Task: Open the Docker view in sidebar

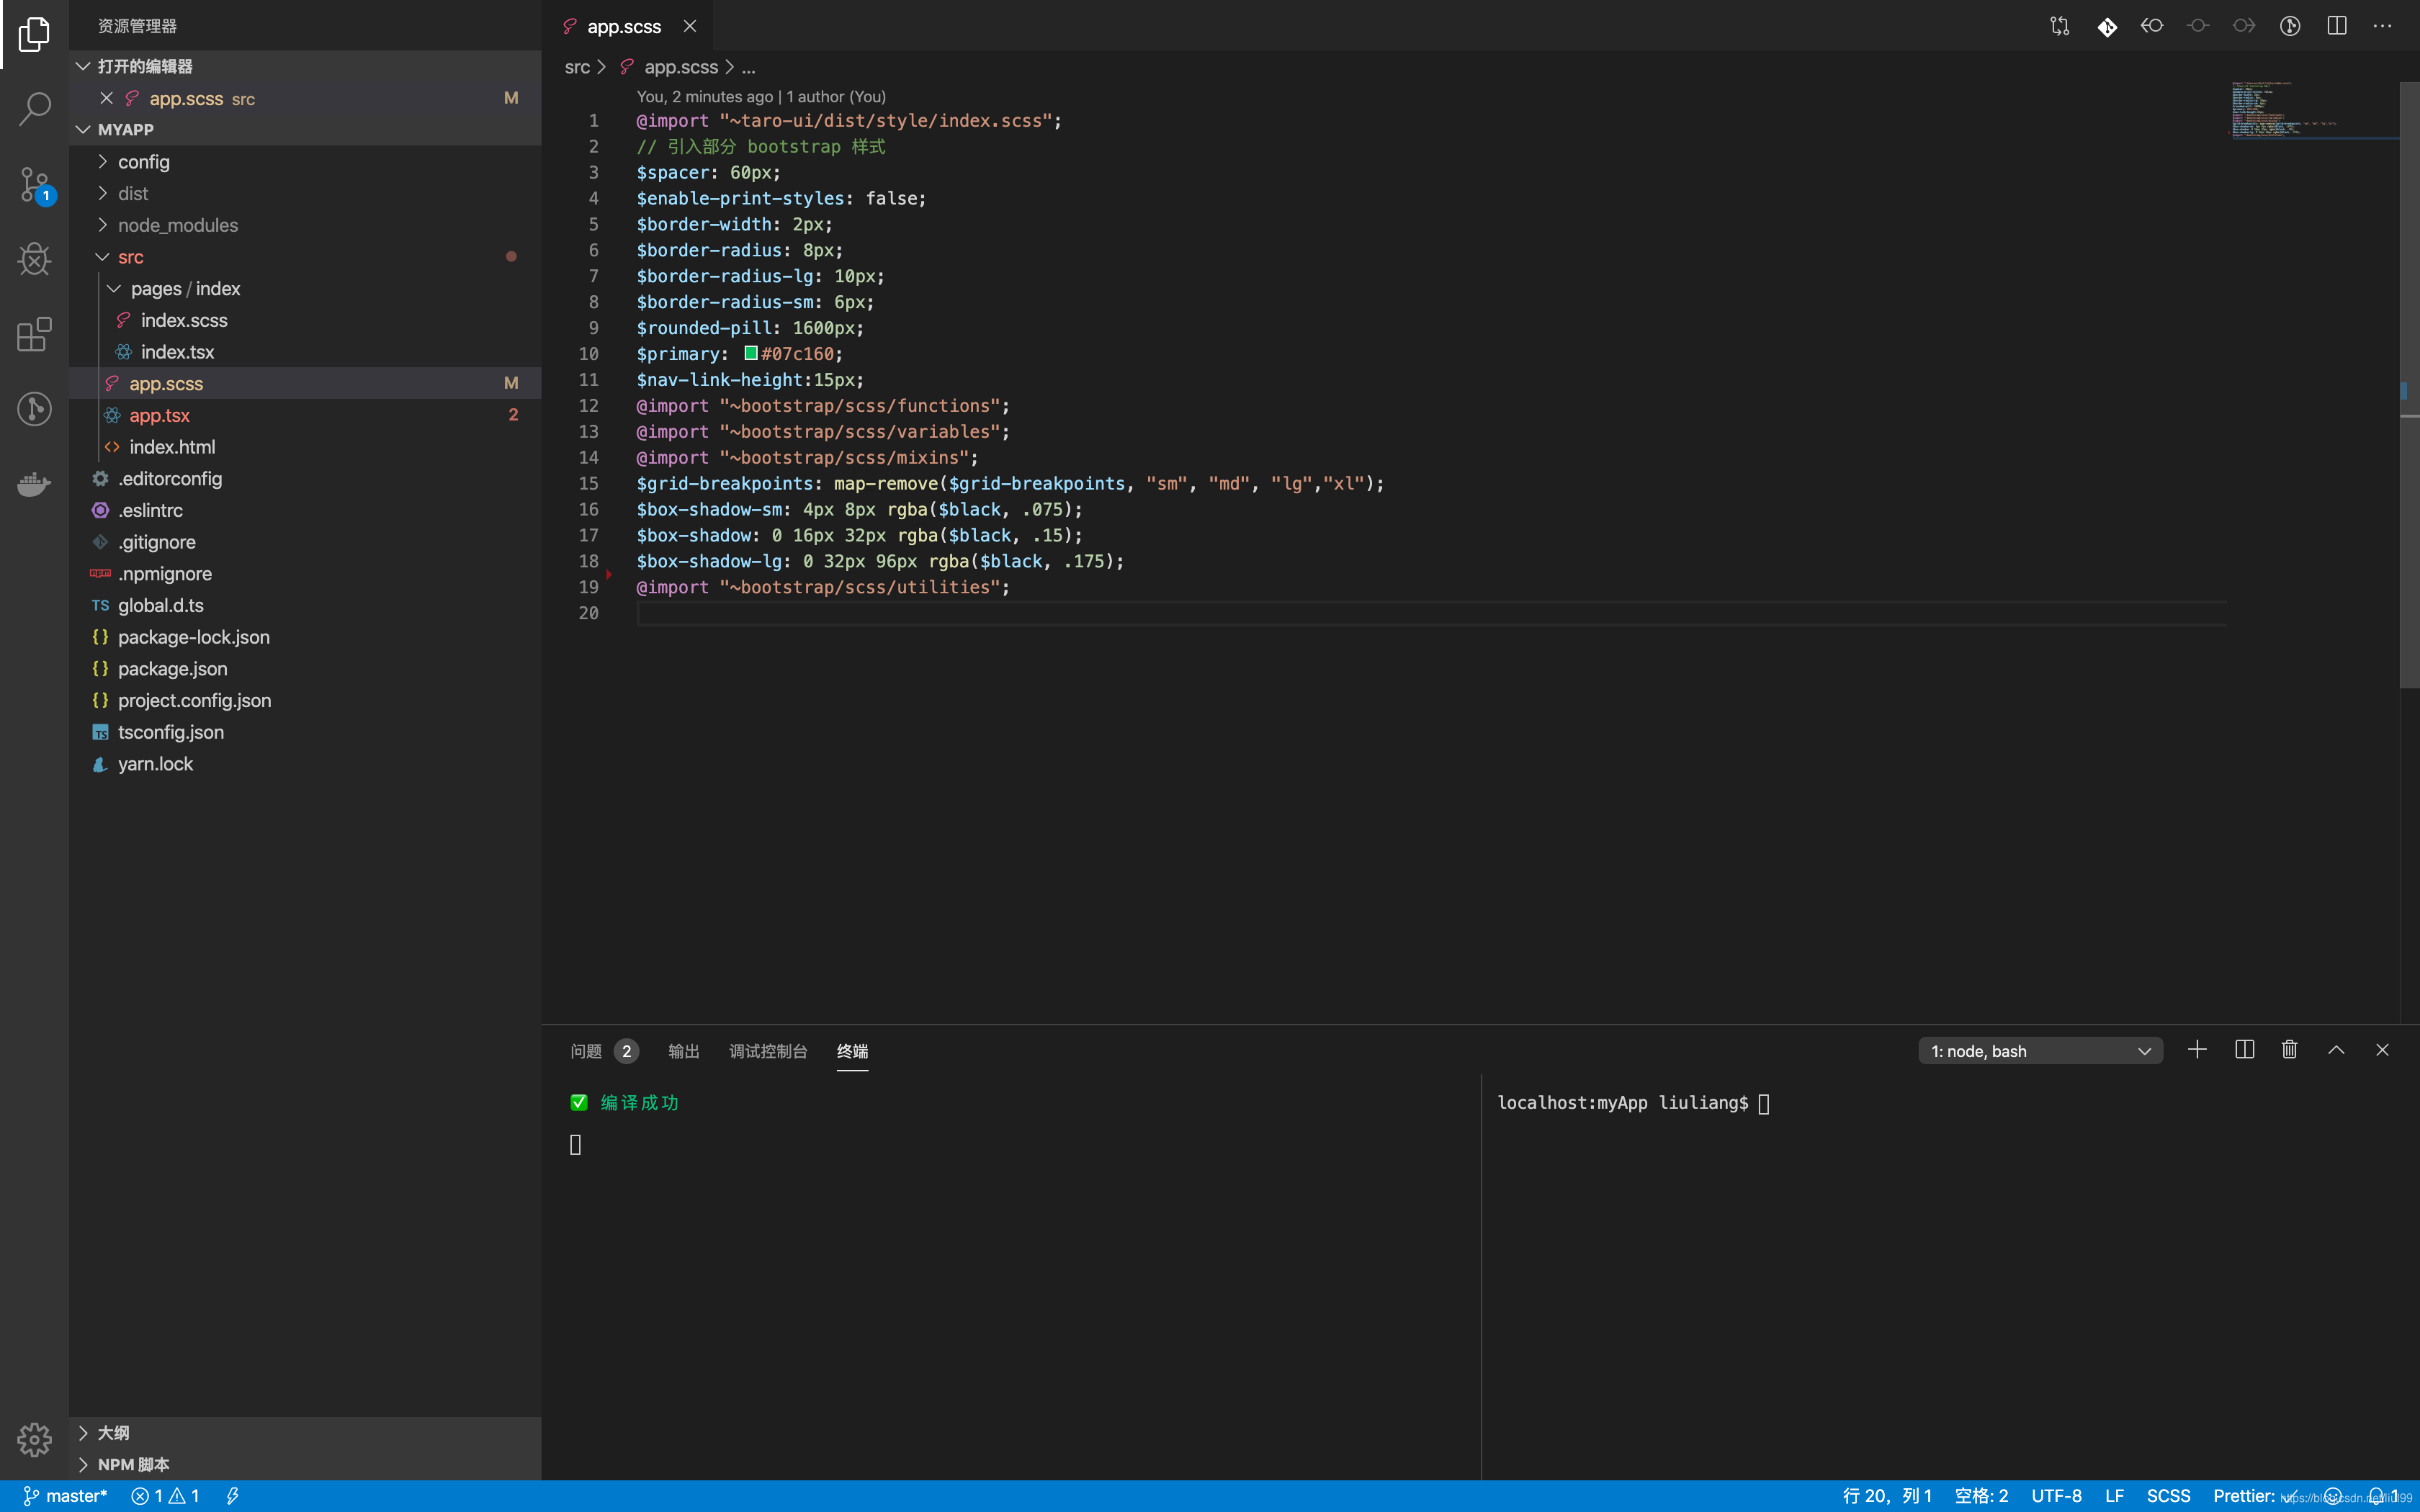Action: click(34, 485)
